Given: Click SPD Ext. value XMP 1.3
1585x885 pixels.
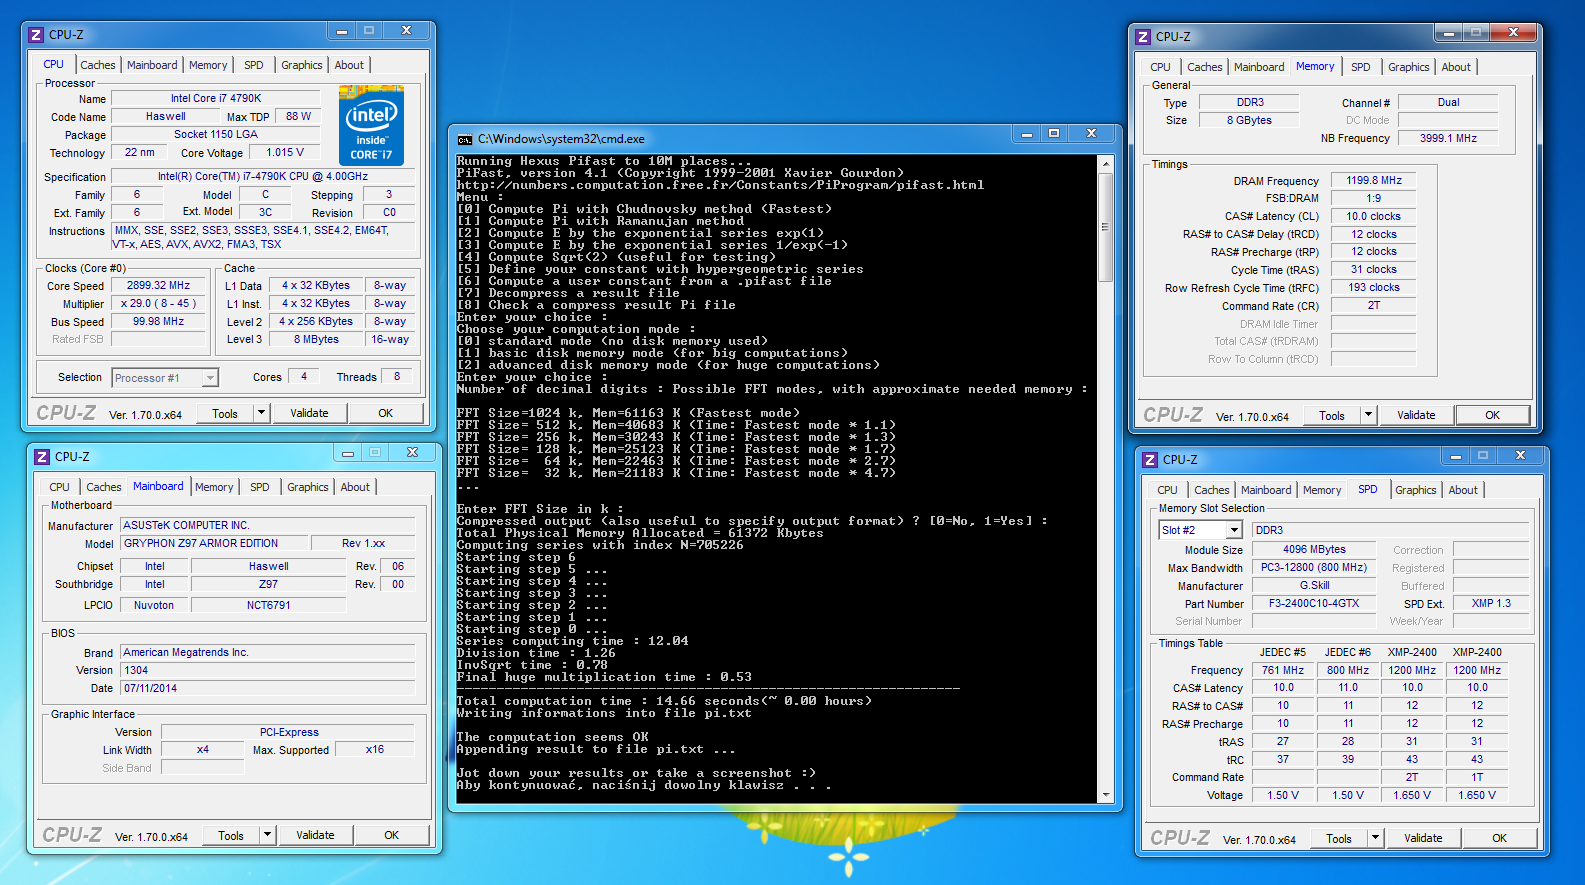Looking at the screenshot, I should [1491, 604].
